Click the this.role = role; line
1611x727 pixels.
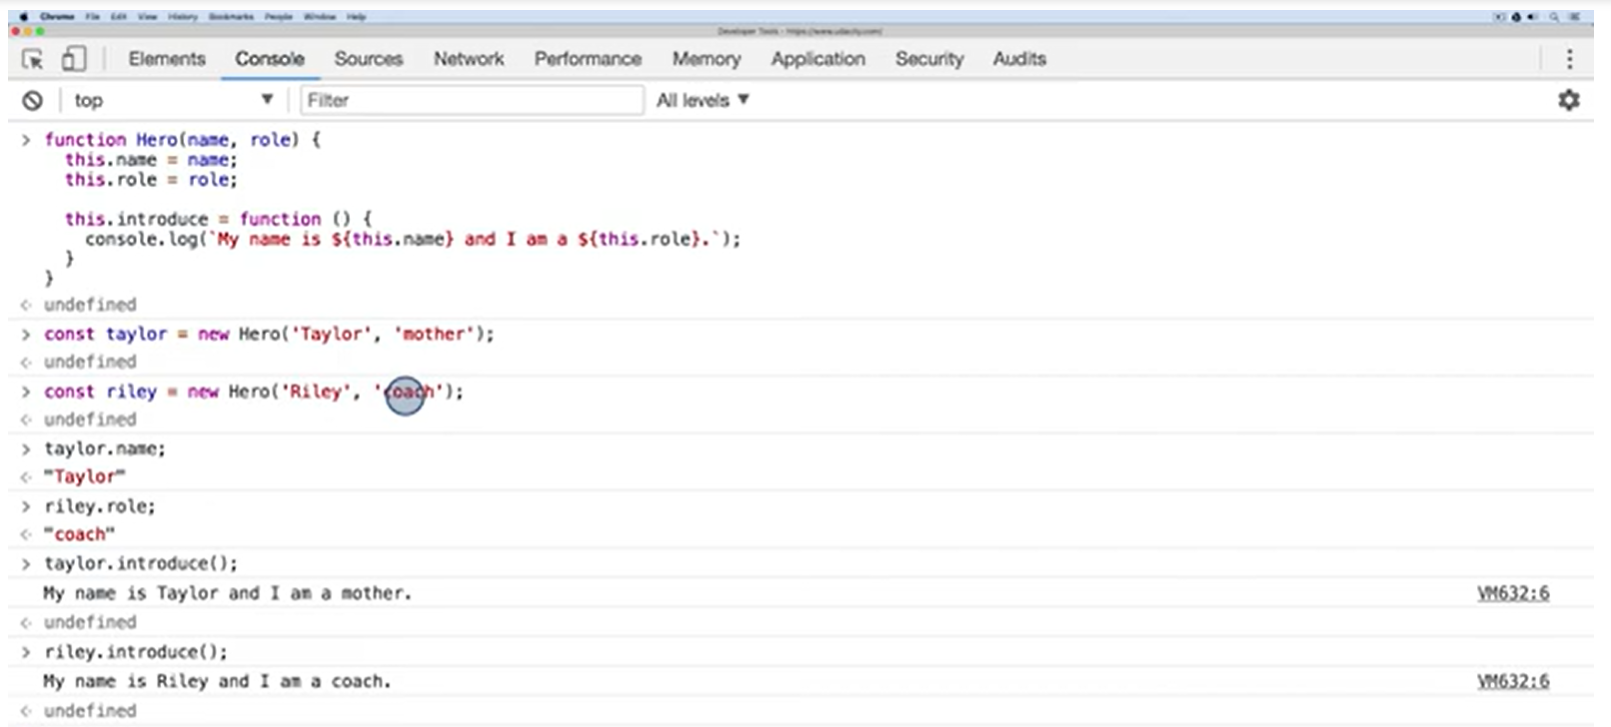(x=151, y=180)
